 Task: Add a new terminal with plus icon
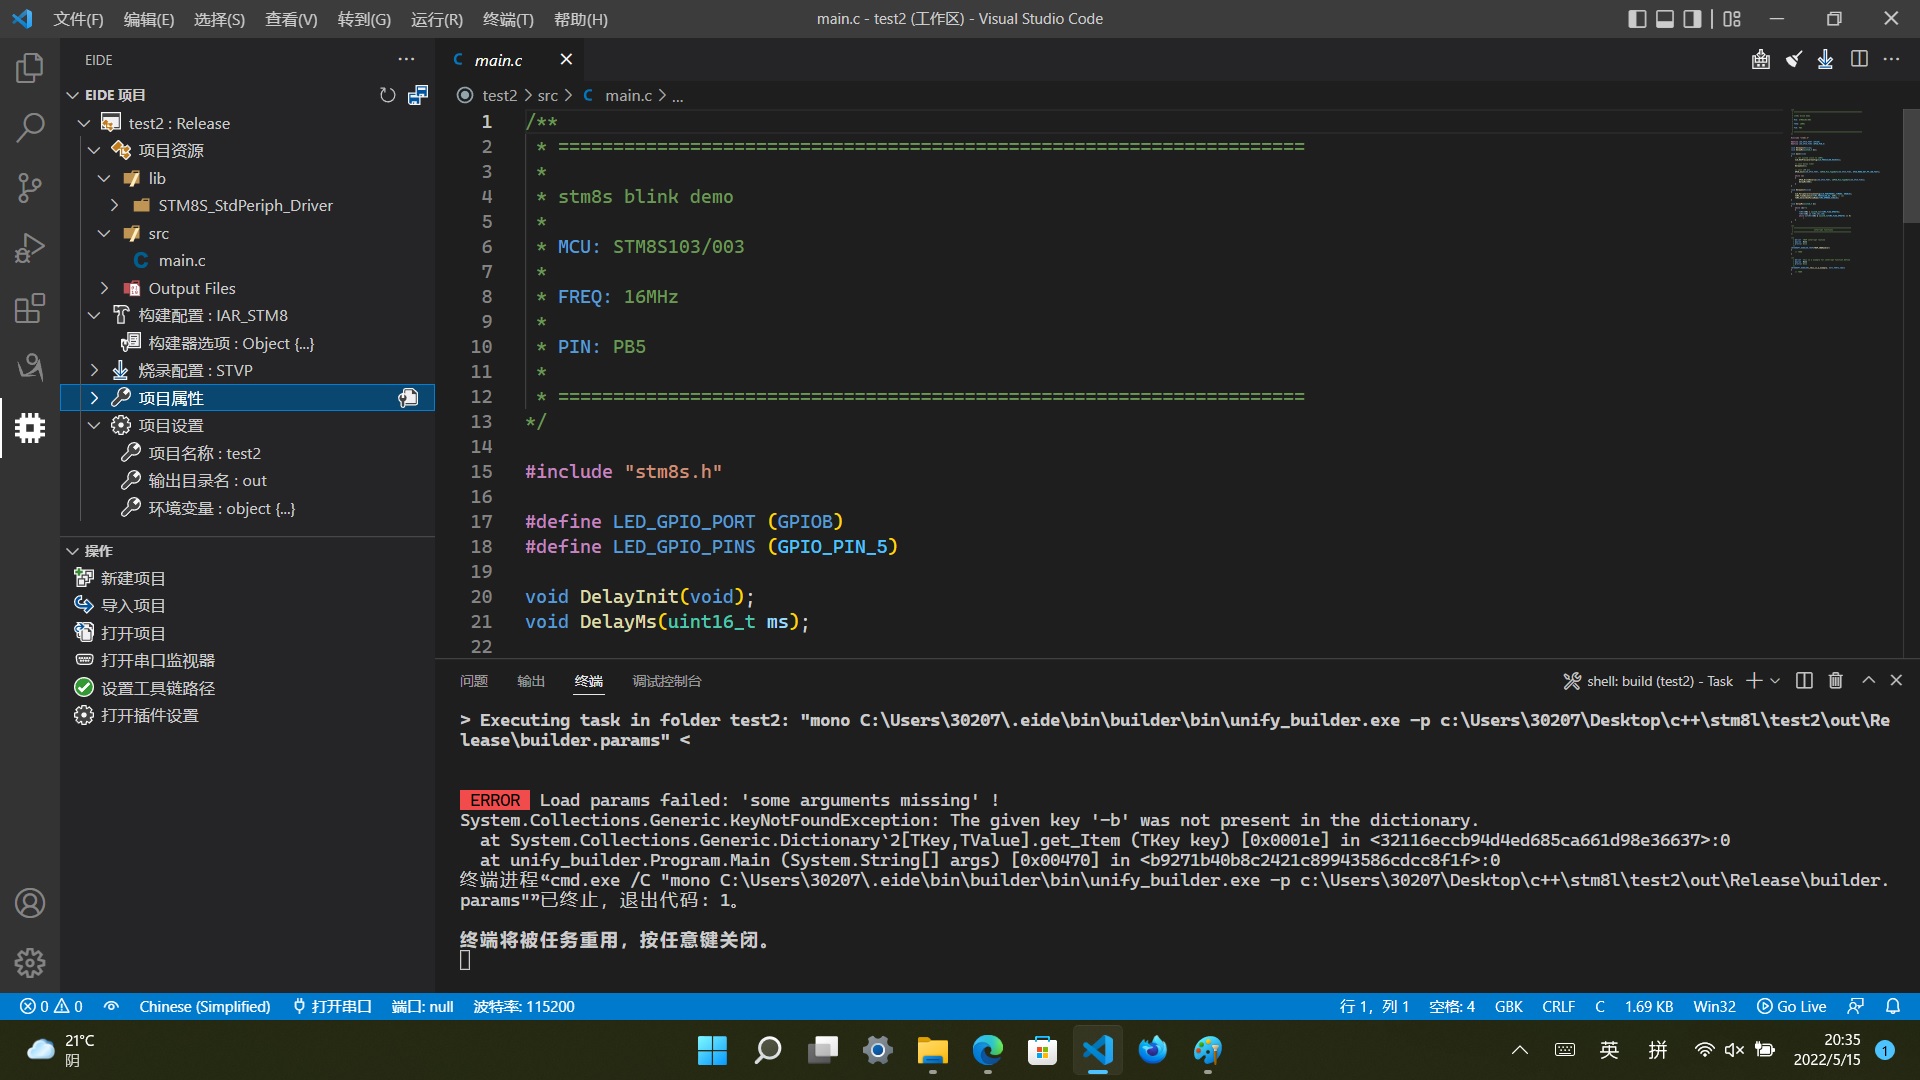coord(1753,681)
